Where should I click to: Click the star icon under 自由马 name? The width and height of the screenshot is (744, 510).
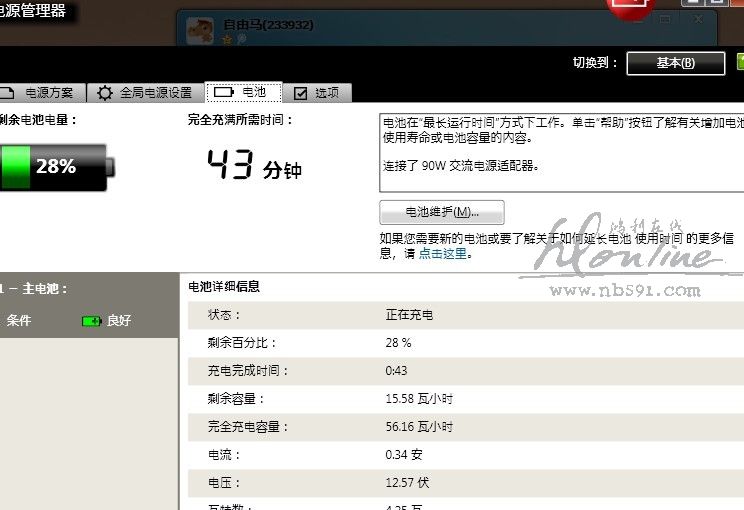(x=227, y=40)
